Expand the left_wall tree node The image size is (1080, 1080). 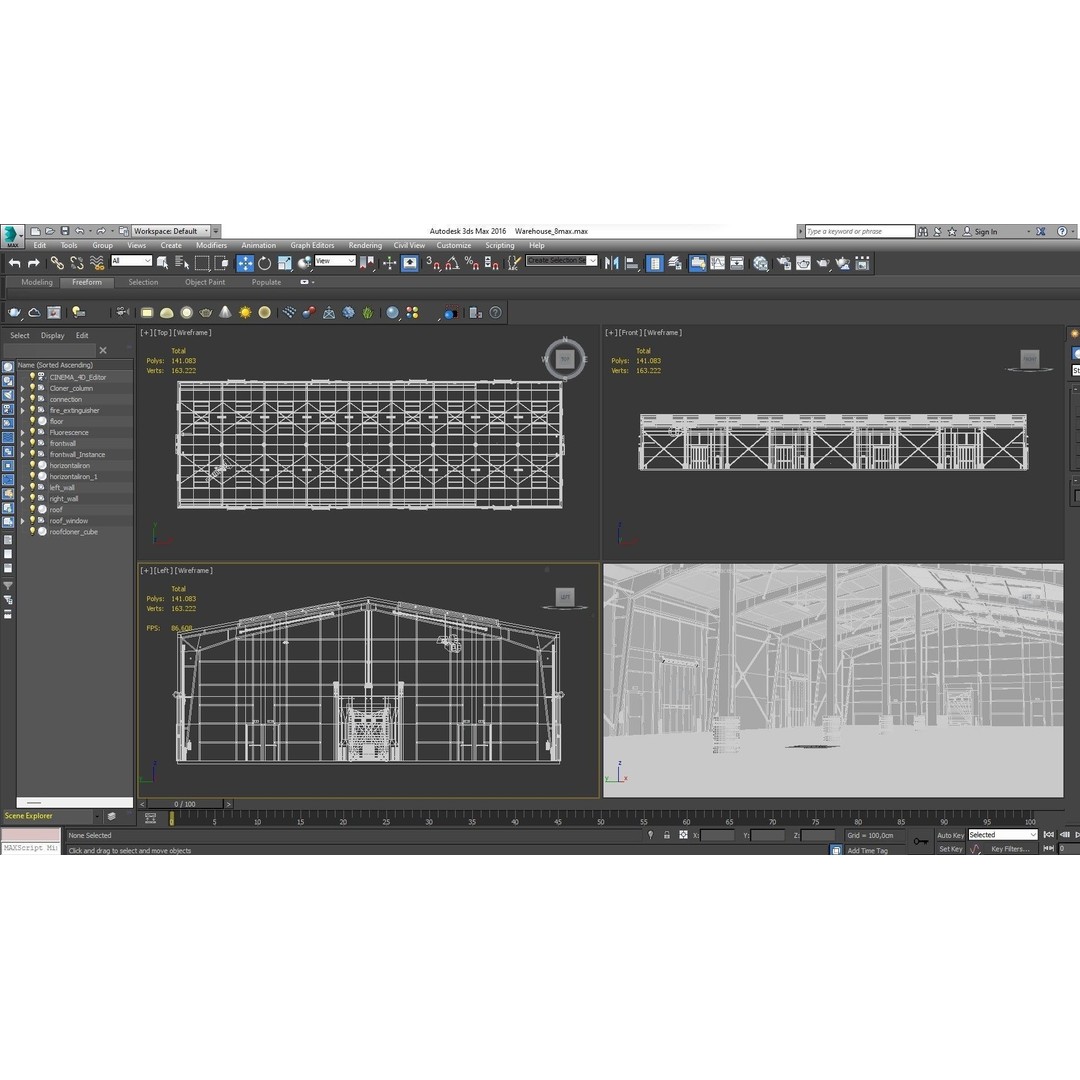point(22,488)
